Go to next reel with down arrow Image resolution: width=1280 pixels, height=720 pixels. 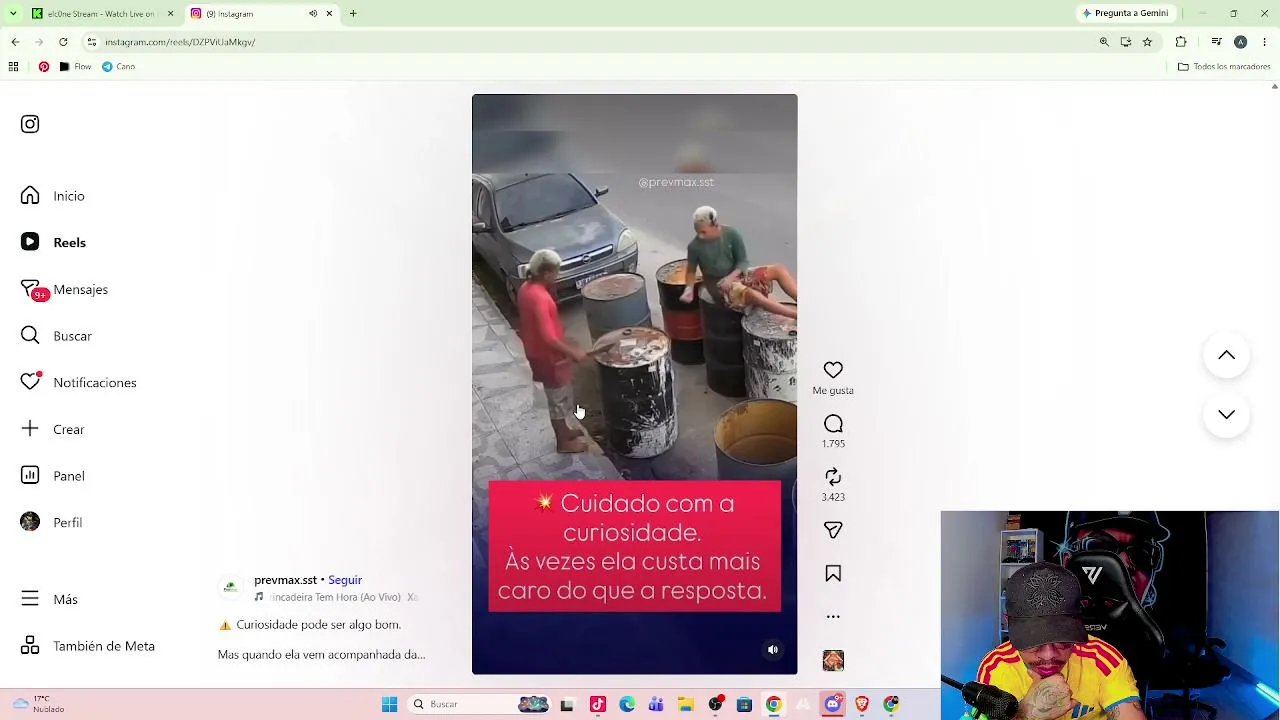(x=1226, y=414)
